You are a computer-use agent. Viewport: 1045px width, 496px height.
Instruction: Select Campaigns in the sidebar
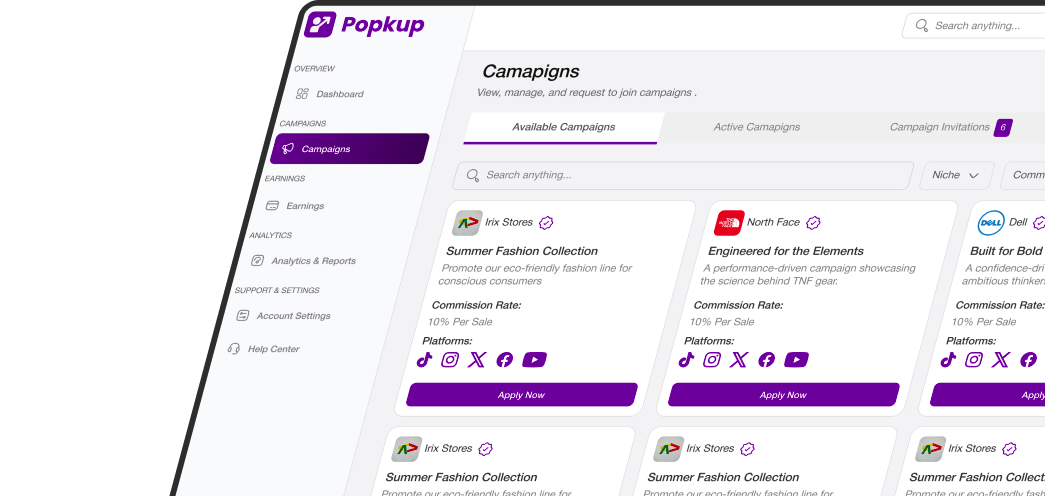pos(349,149)
